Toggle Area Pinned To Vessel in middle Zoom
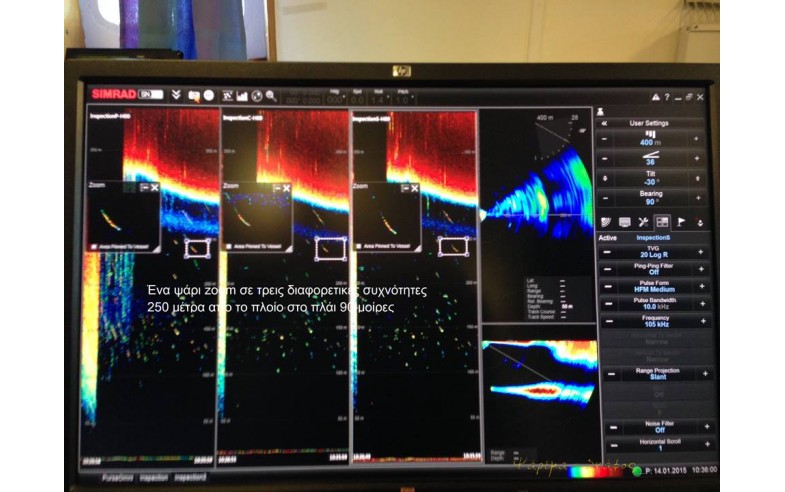785x492 pixels. pyautogui.click(x=229, y=246)
